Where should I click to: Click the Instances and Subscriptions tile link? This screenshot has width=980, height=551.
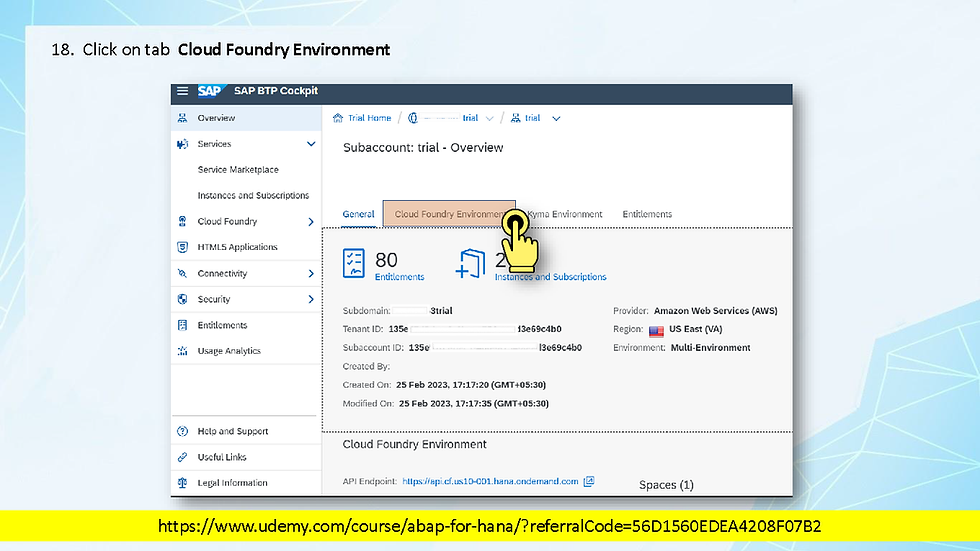pos(551,277)
